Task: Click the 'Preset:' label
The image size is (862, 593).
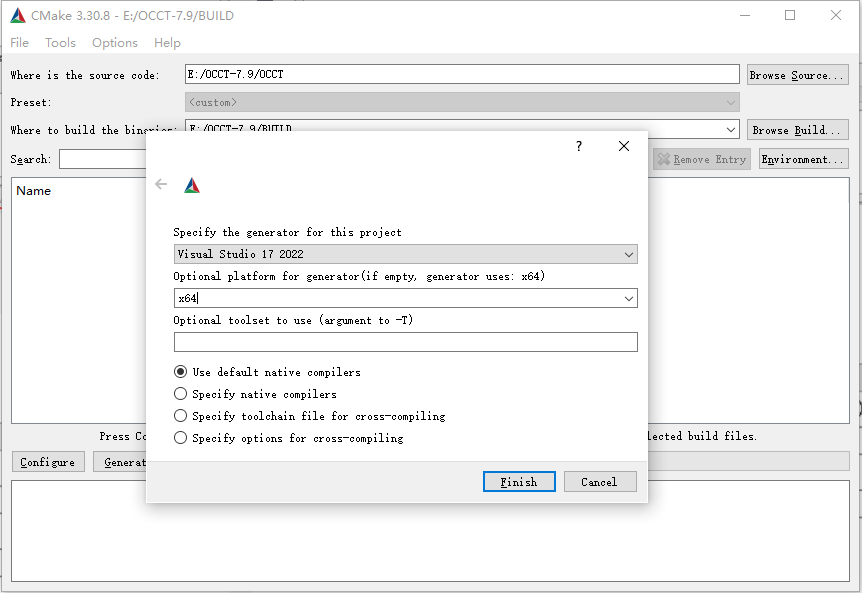Action: point(31,103)
